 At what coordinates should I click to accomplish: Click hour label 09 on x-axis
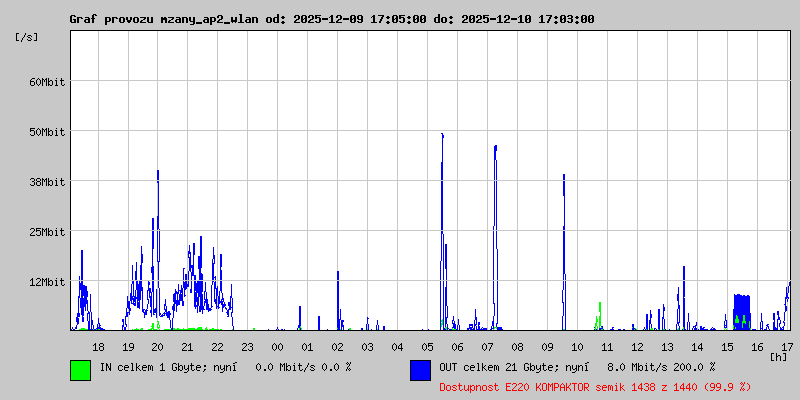[x=547, y=347]
